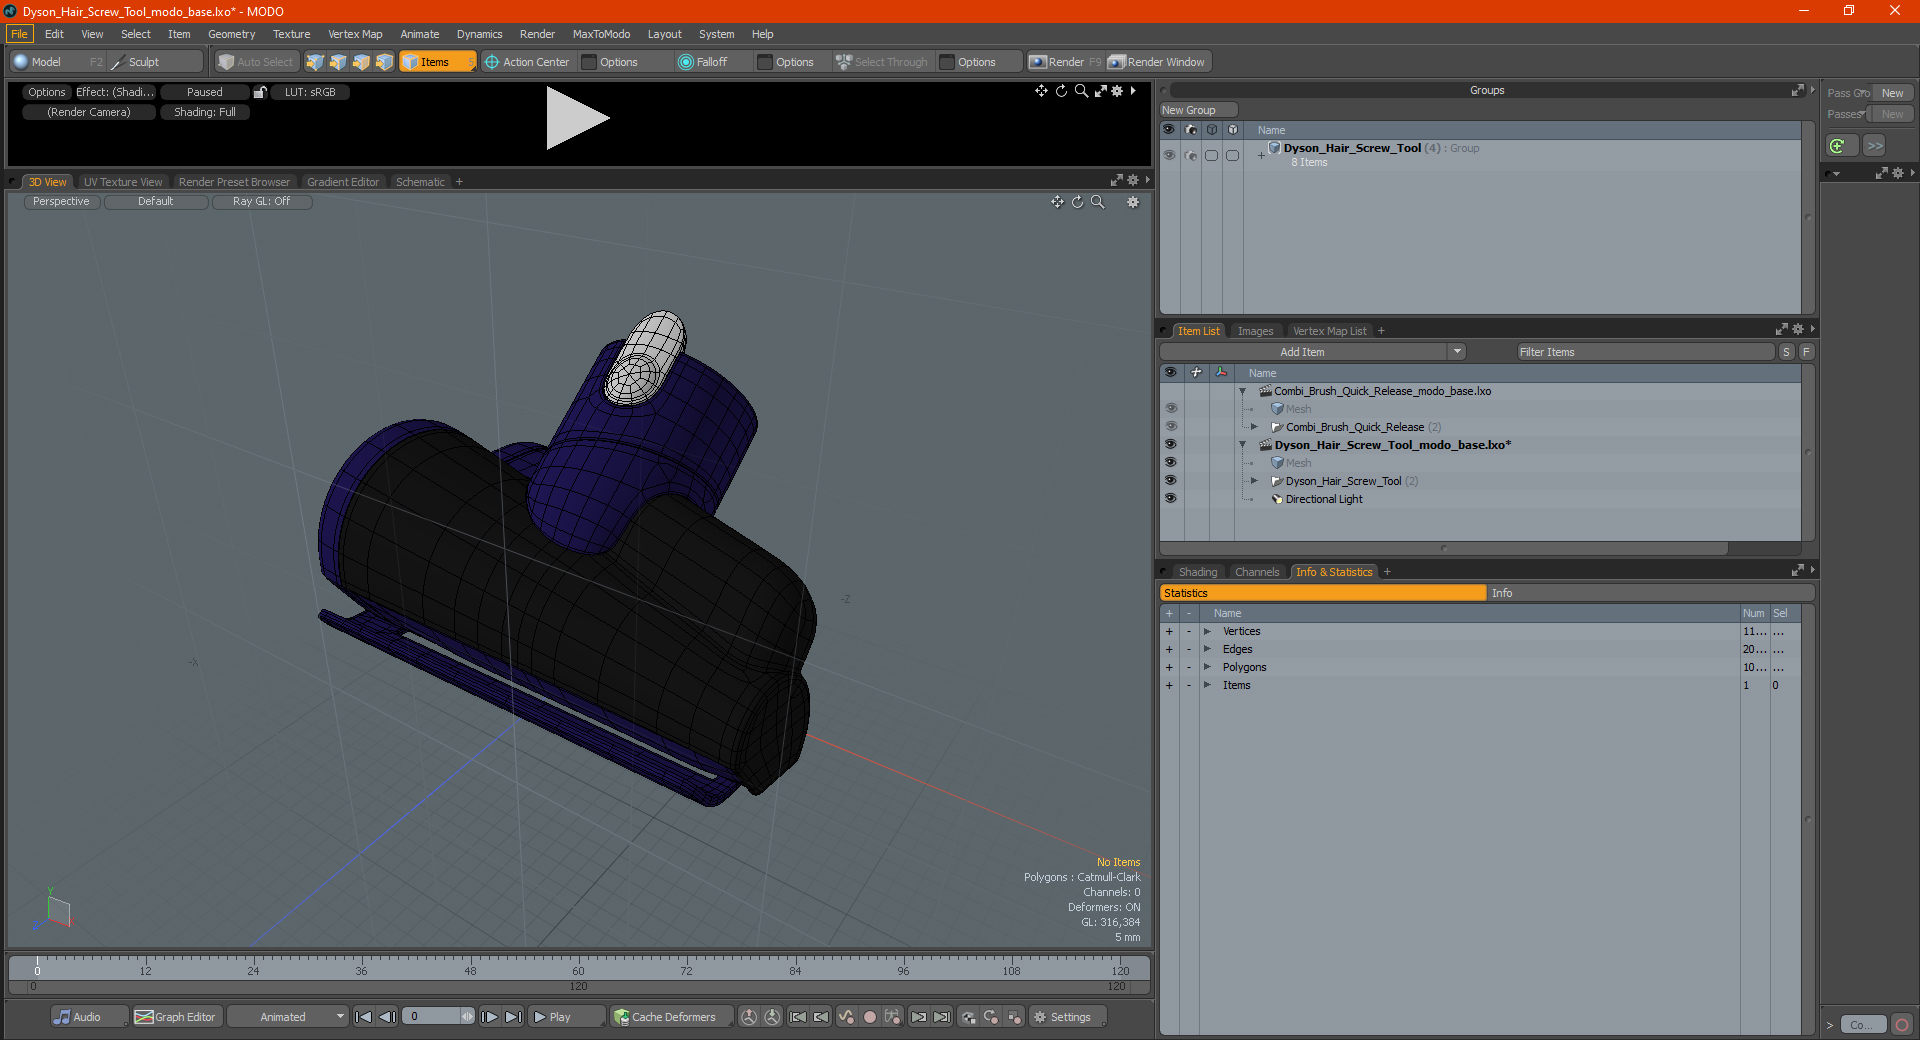Expand Vertices statistics row
This screenshot has width=1920, height=1040.
[x=1208, y=631]
